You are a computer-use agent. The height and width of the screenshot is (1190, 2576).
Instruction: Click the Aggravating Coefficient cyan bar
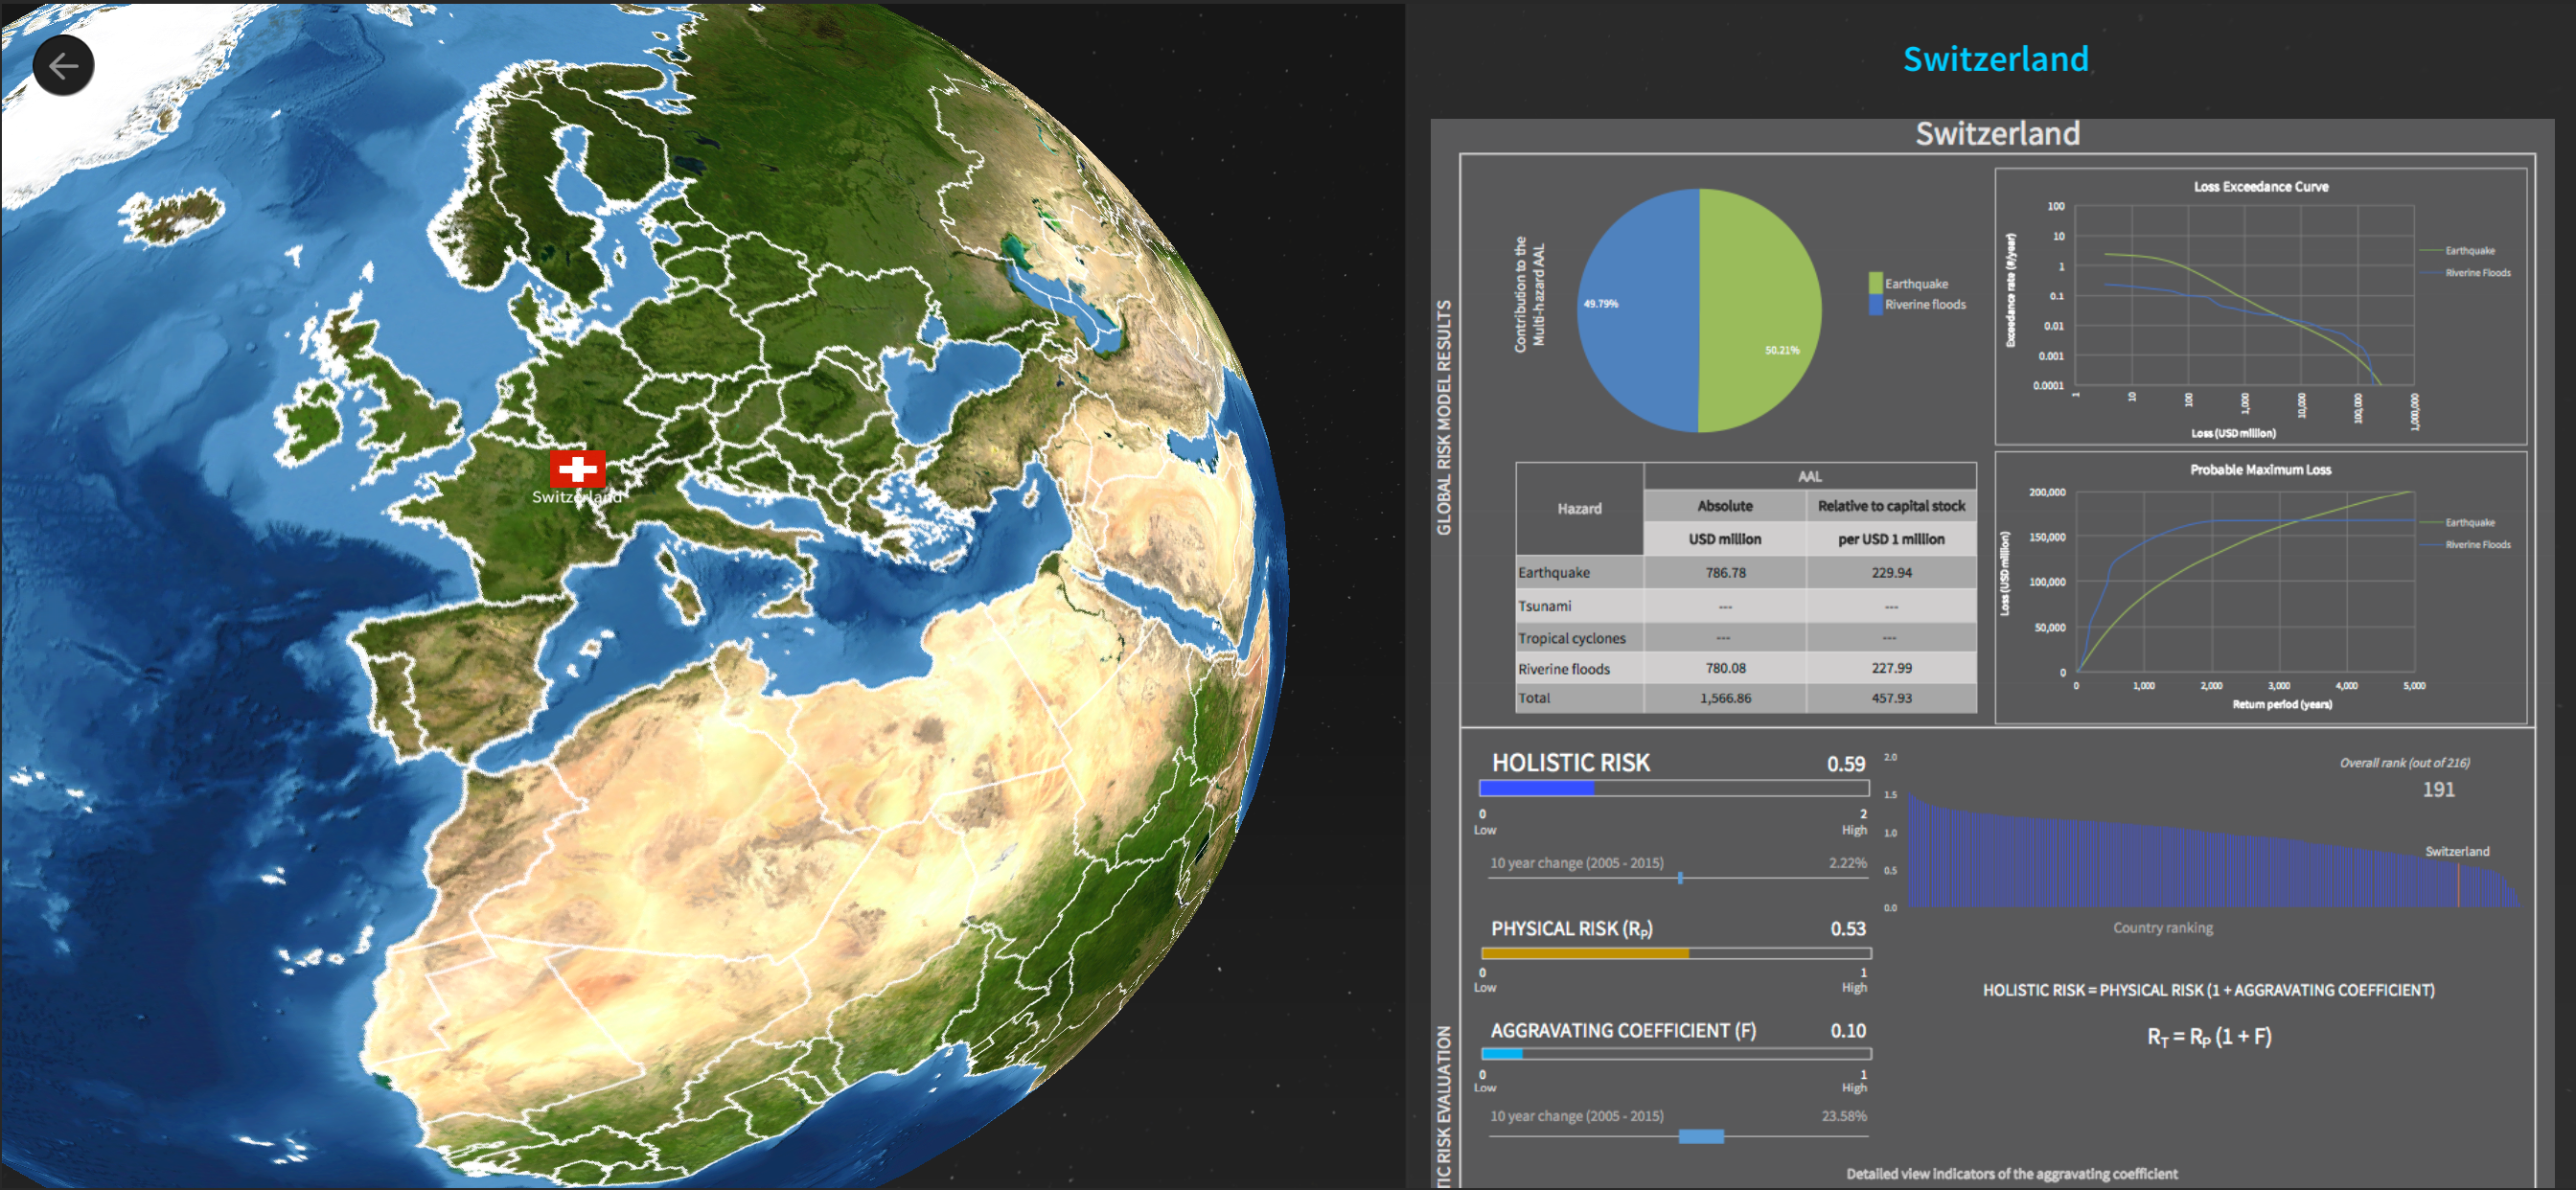click(1501, 1053)
